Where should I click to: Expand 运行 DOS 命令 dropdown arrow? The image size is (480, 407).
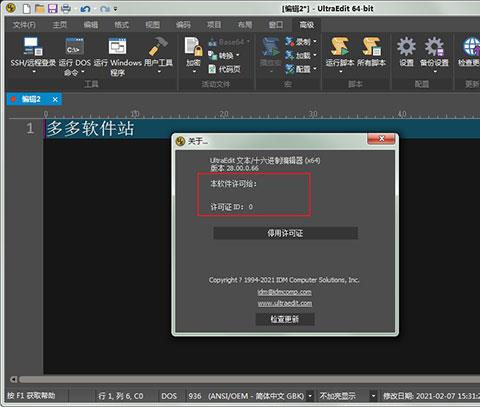coord(83,72)
